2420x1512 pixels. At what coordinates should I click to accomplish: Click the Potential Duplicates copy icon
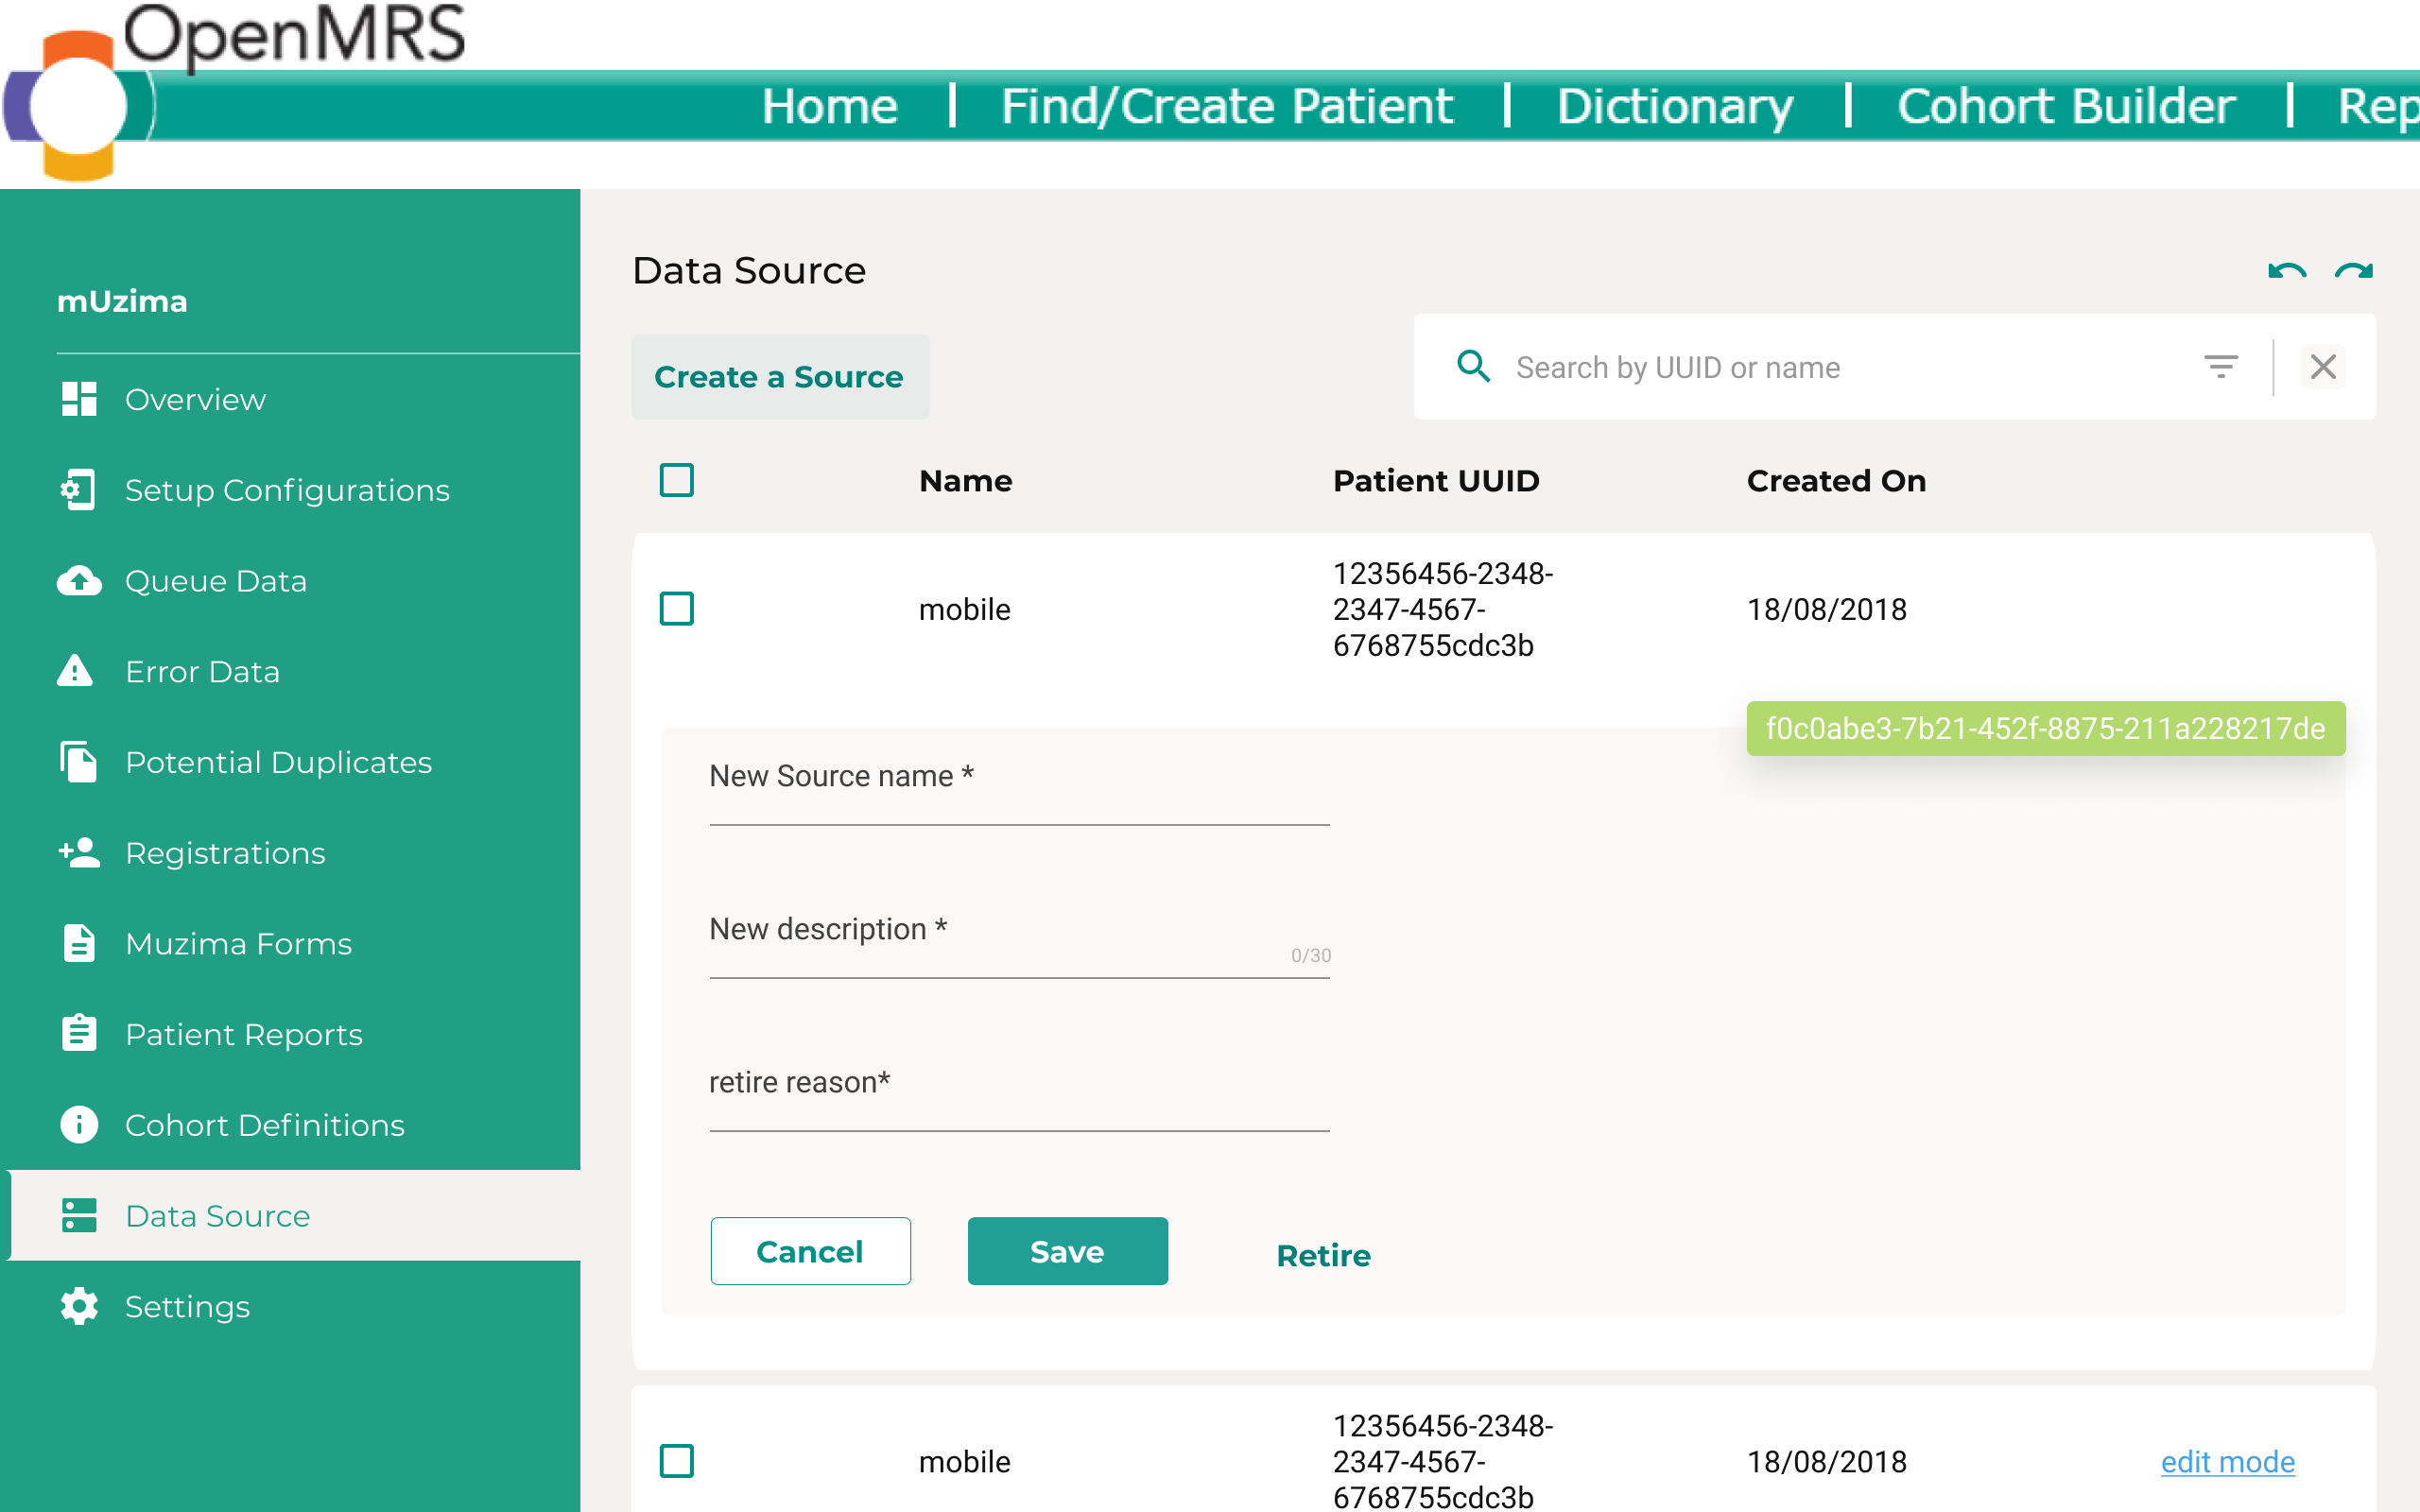79,762
